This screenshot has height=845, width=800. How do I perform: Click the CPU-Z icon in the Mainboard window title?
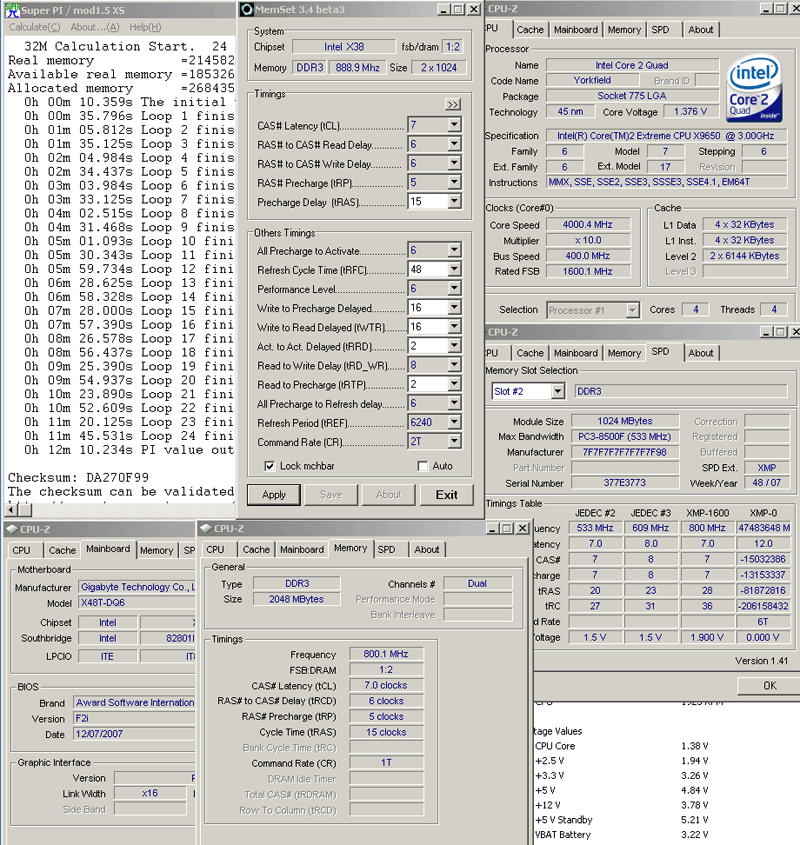(12, 529)
